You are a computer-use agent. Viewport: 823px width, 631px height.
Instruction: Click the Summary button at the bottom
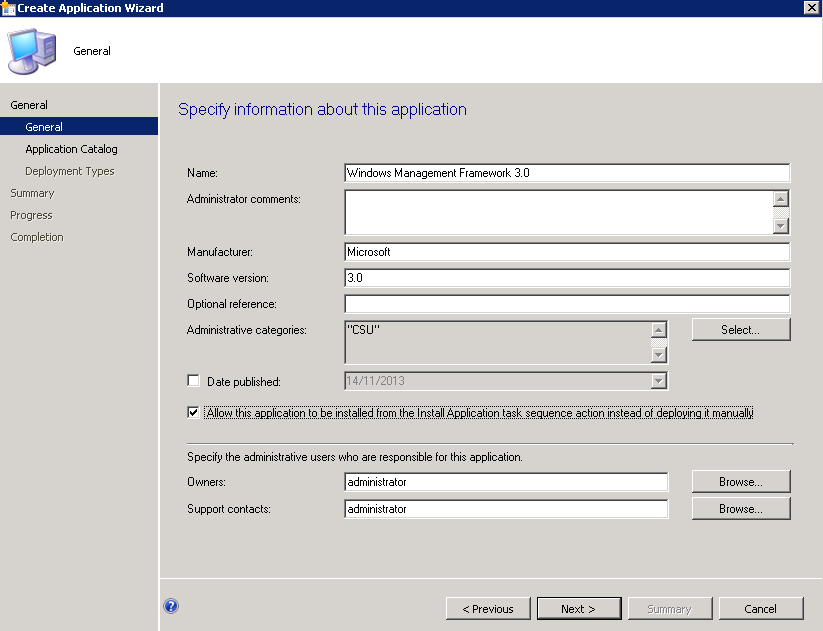pyautogui.click(x=670, y=609)
